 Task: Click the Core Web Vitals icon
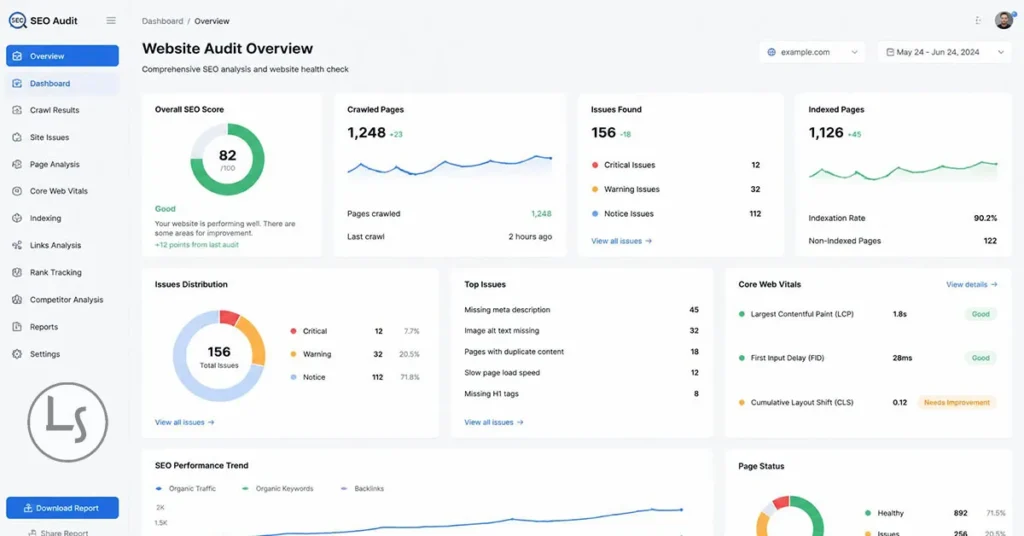(18, 191)
